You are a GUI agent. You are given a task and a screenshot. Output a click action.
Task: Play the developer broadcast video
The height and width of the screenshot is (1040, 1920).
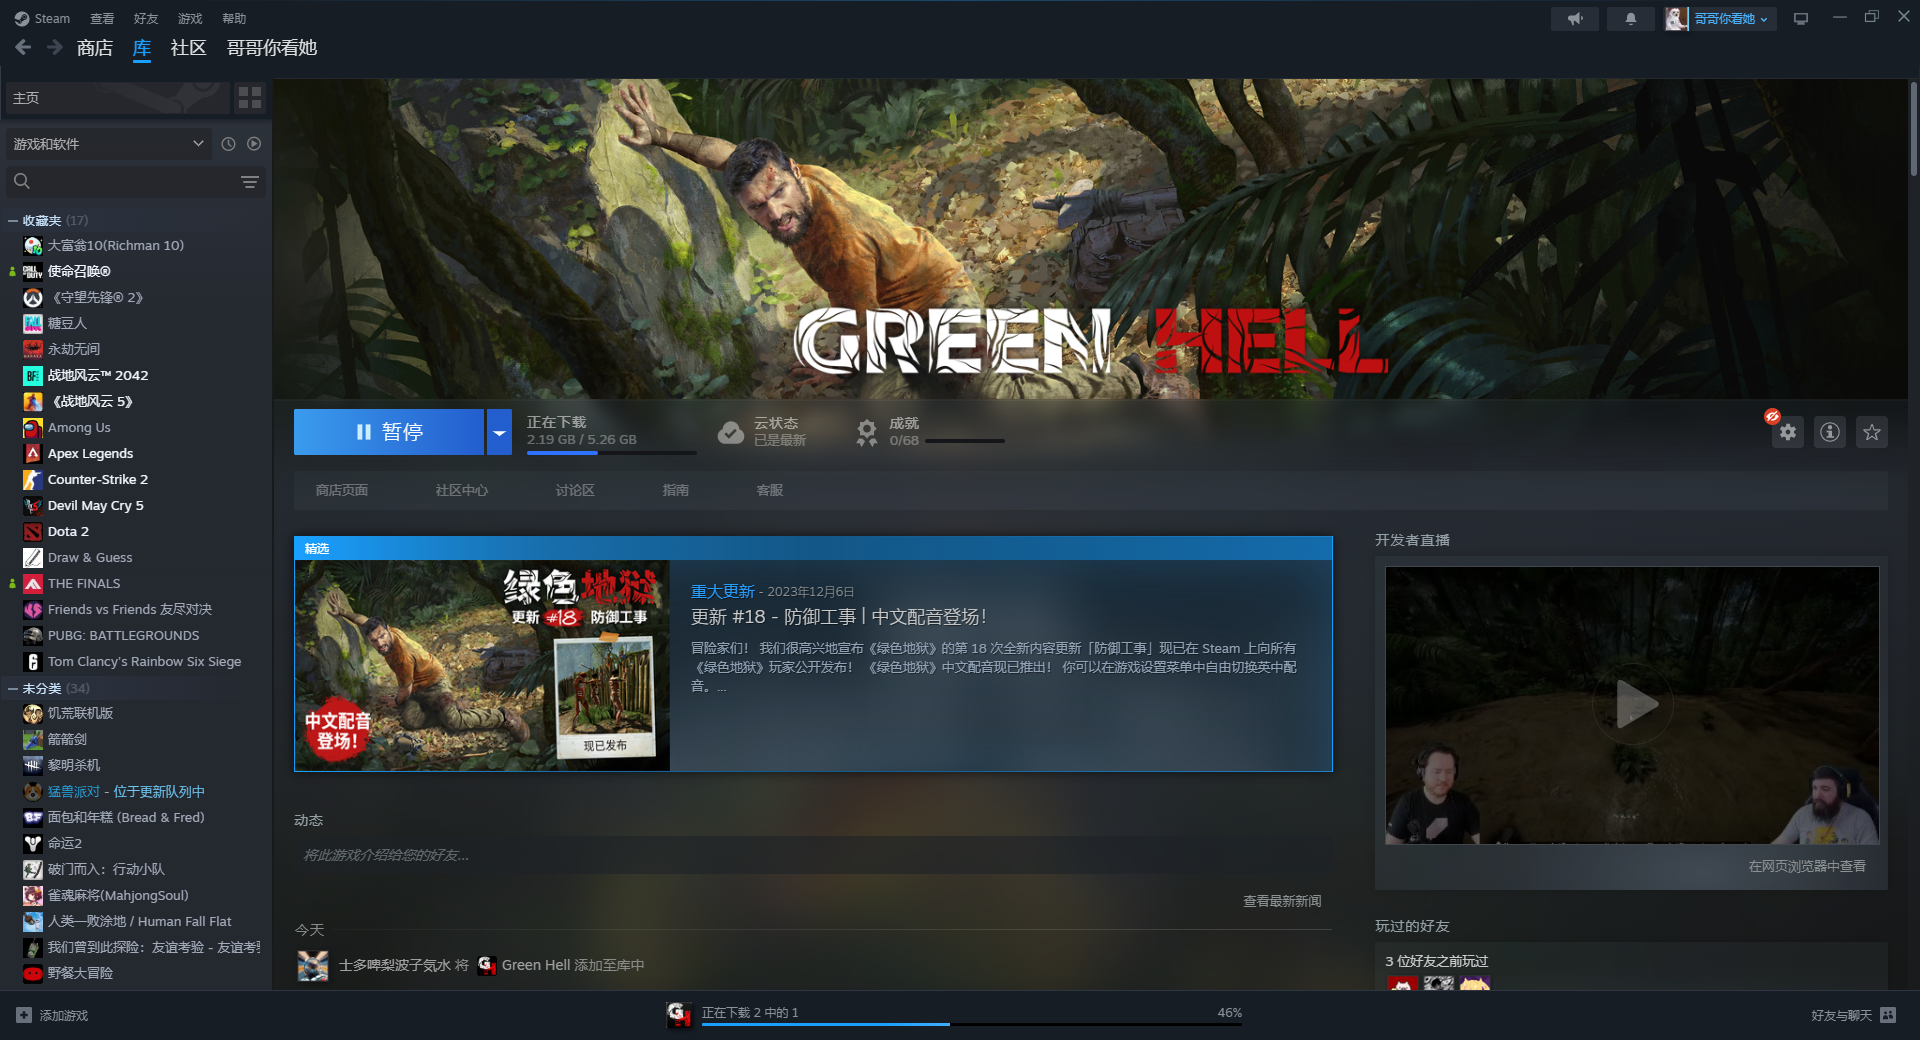pyautogui.click(x=1632, y=705)
